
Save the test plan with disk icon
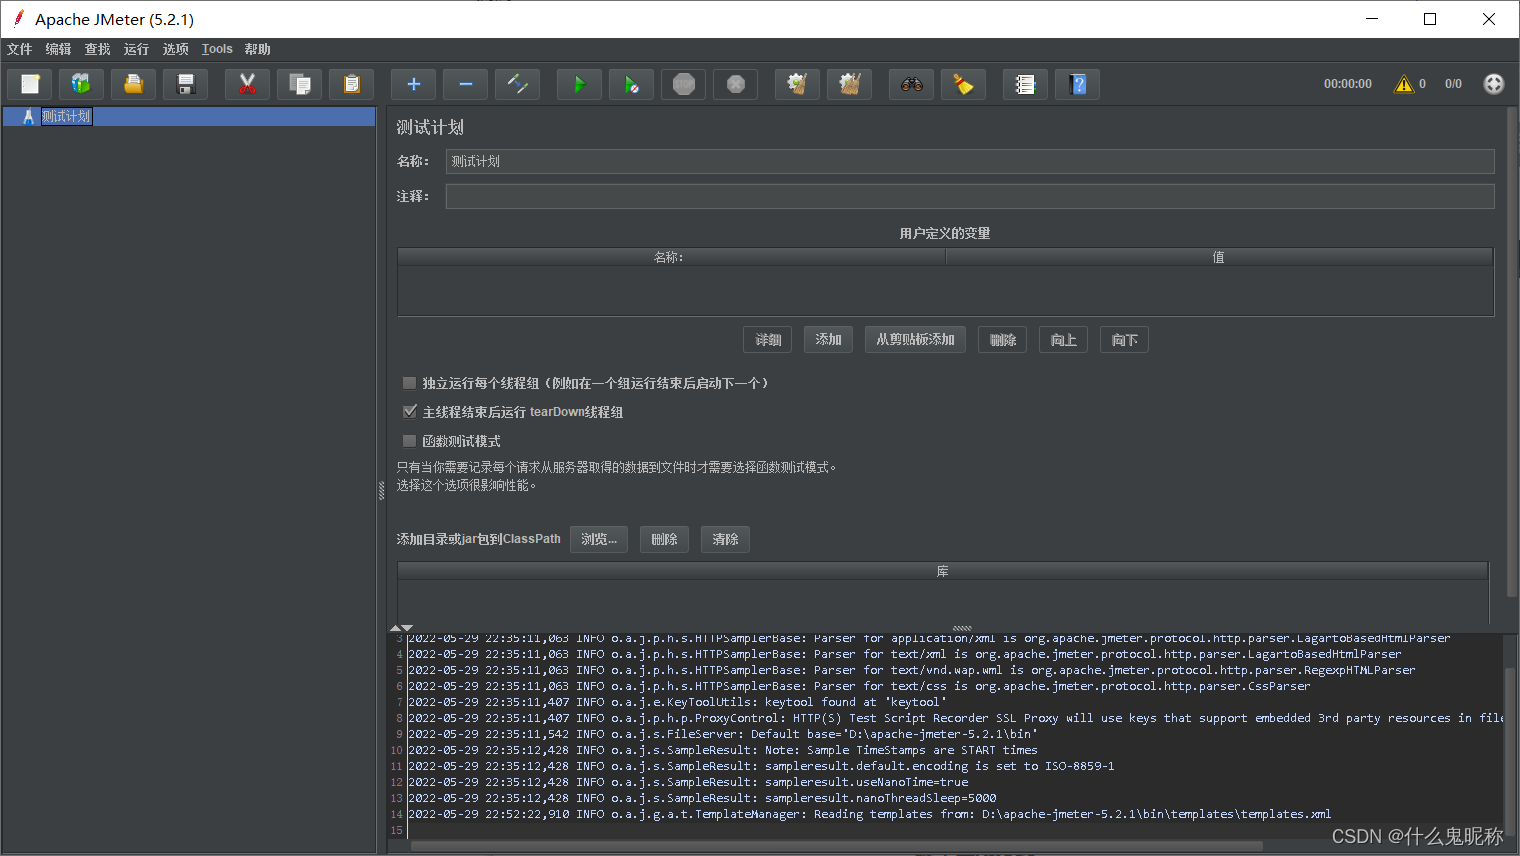185,85
